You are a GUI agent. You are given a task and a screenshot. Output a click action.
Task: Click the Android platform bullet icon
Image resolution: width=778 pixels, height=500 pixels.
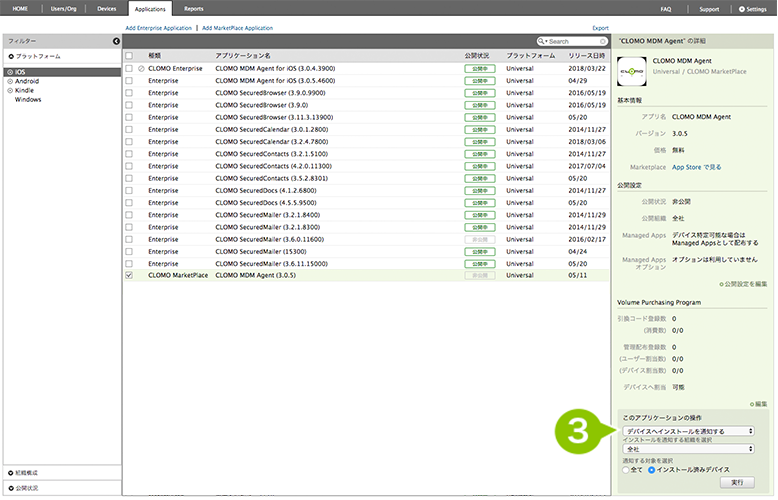tap(10, 81)
